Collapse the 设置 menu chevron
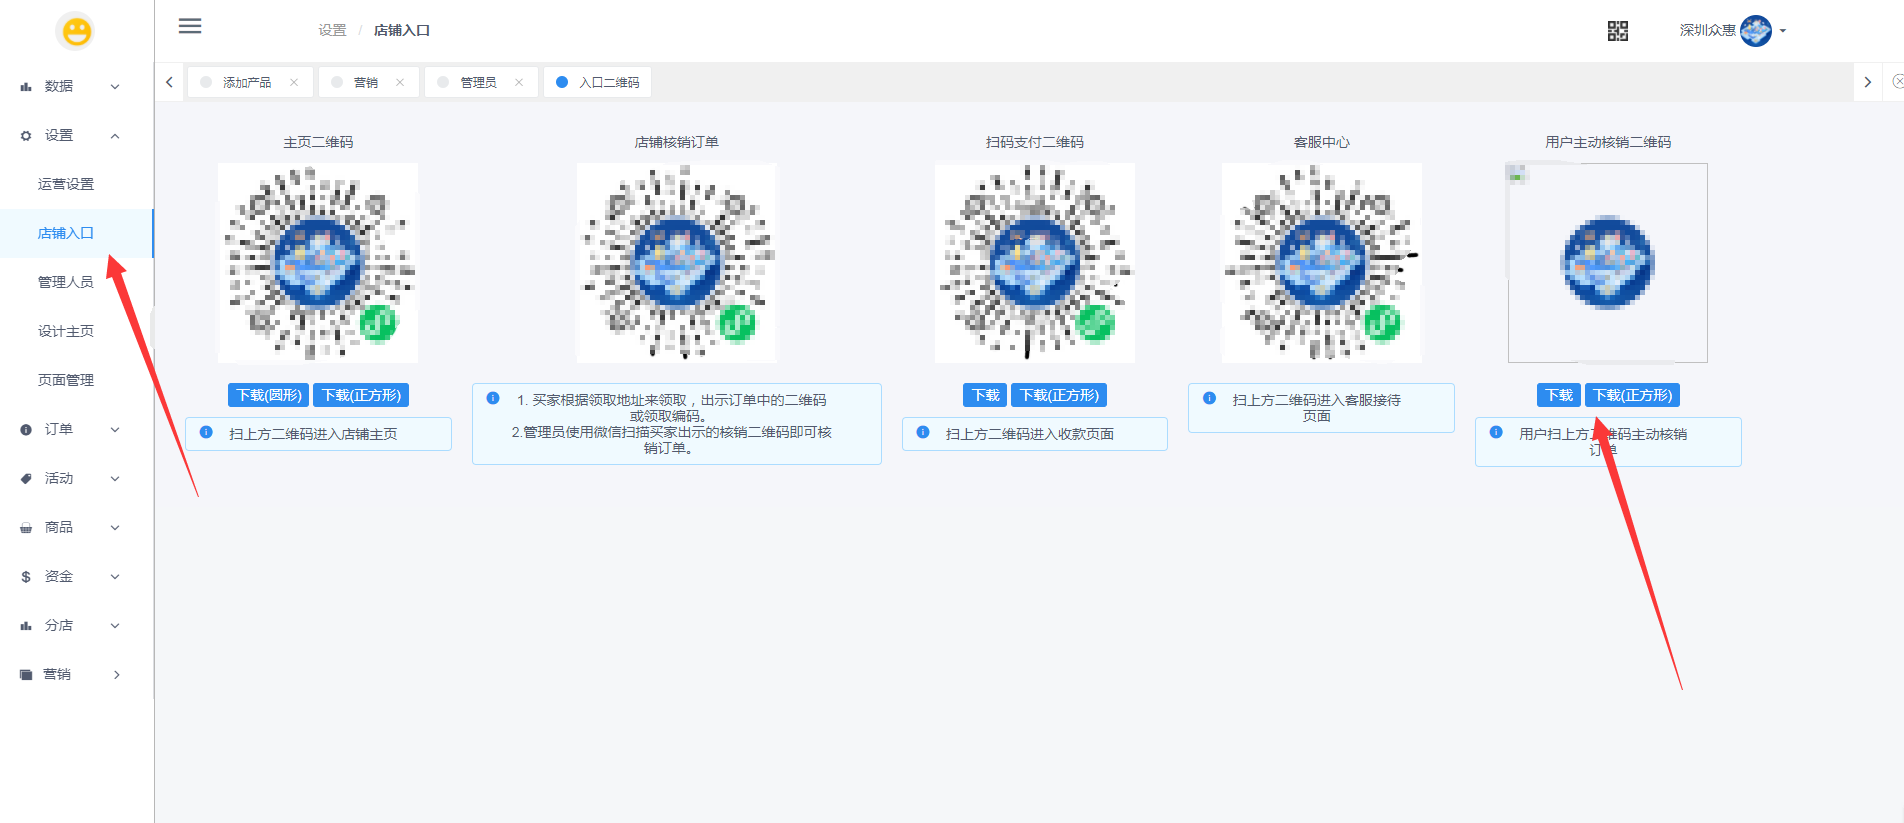The height and width of the screenshot is (823, 1904). coord(115,136)
